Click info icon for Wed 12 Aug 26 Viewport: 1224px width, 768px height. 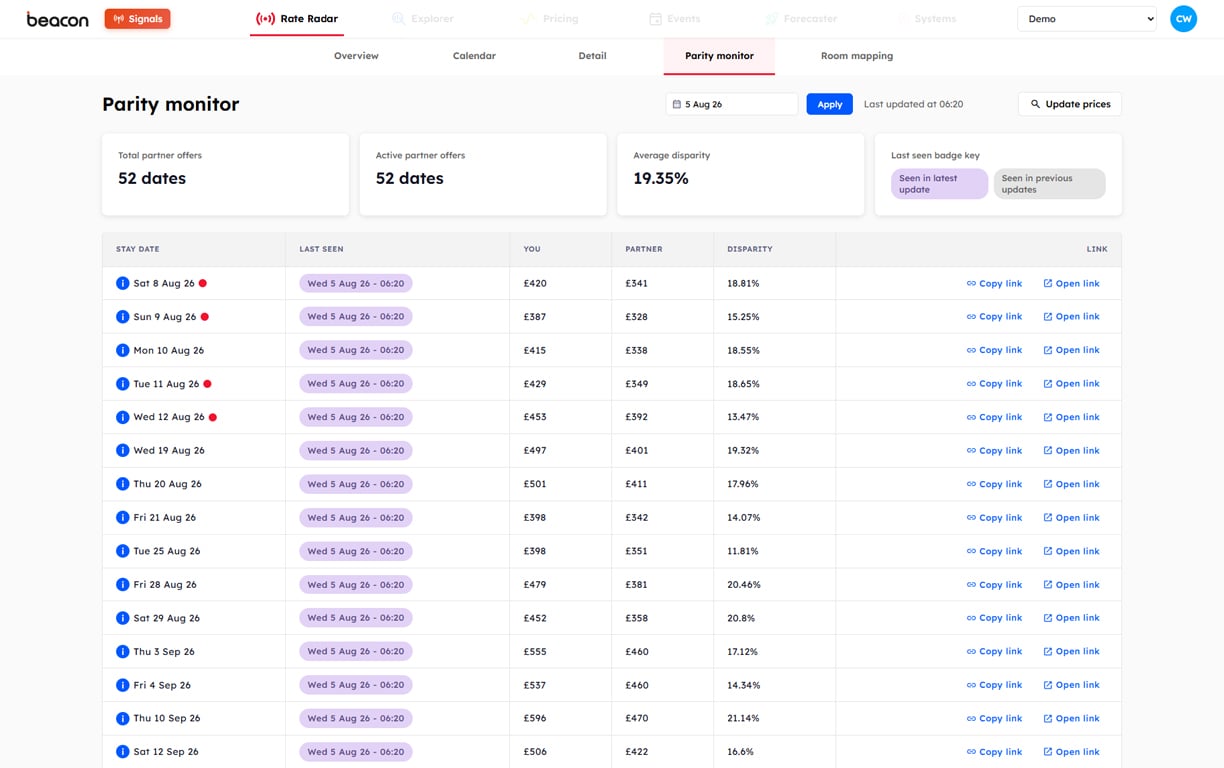click(x=123, y=417)
